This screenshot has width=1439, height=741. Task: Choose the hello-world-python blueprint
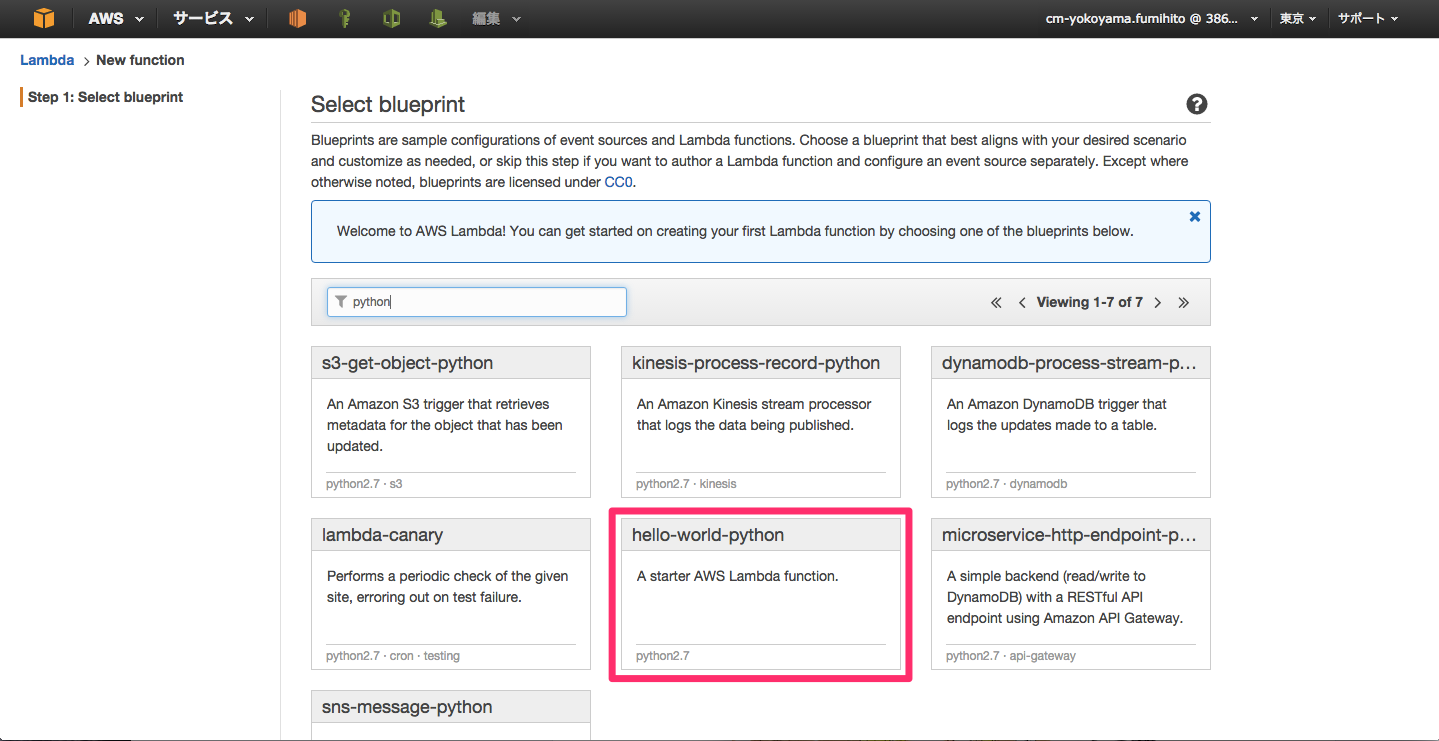pos(761,594)
